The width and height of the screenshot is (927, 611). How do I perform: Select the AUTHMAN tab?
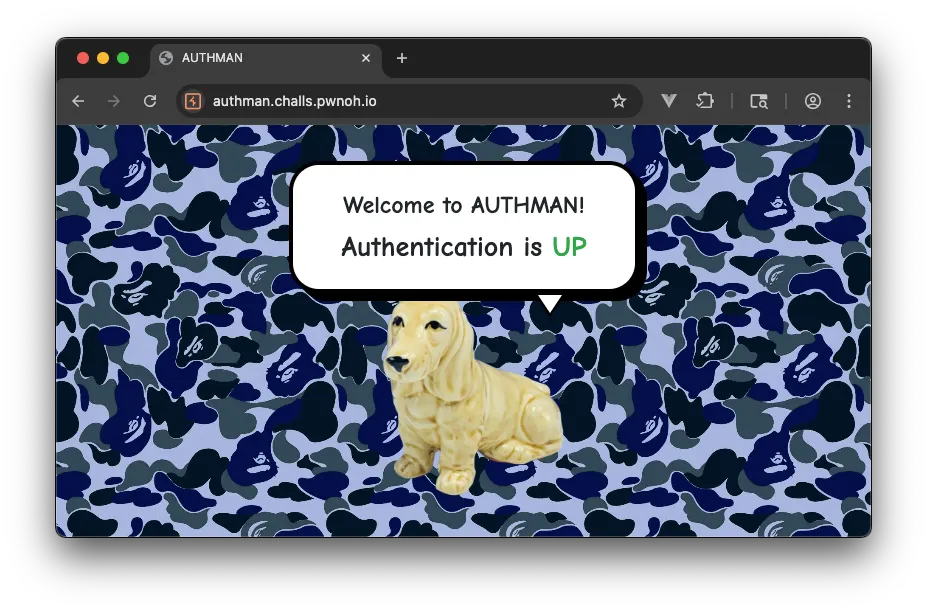tap(265, 58)
